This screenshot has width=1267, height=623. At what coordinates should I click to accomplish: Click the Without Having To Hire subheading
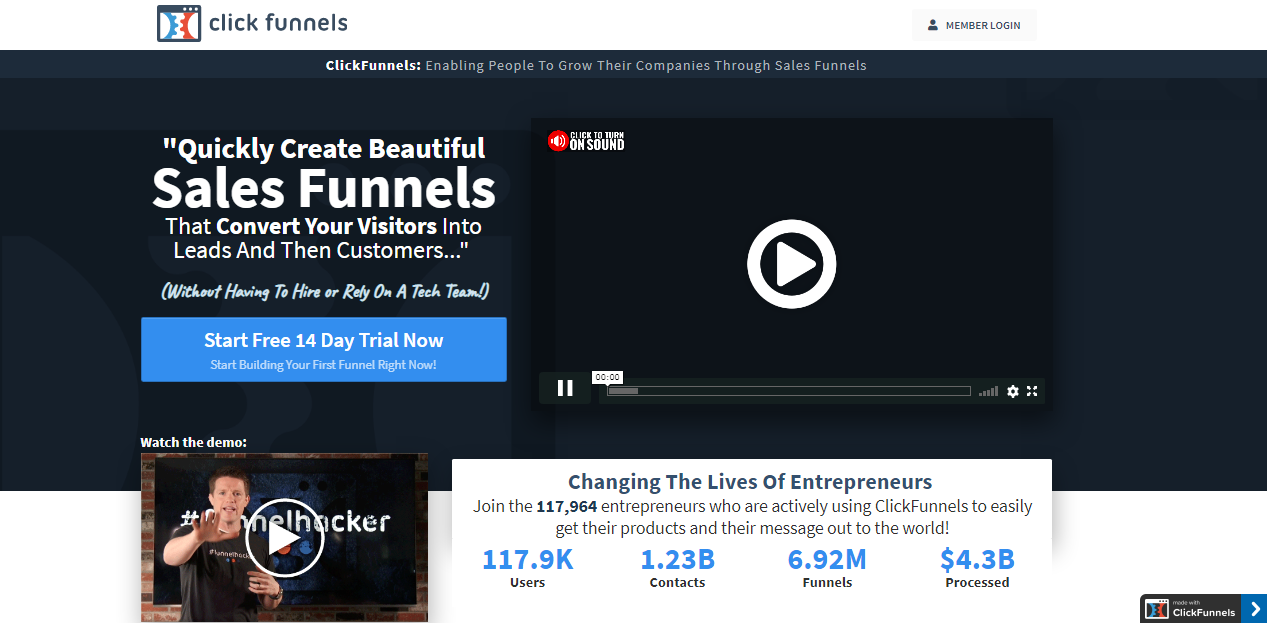coord(325,292)
